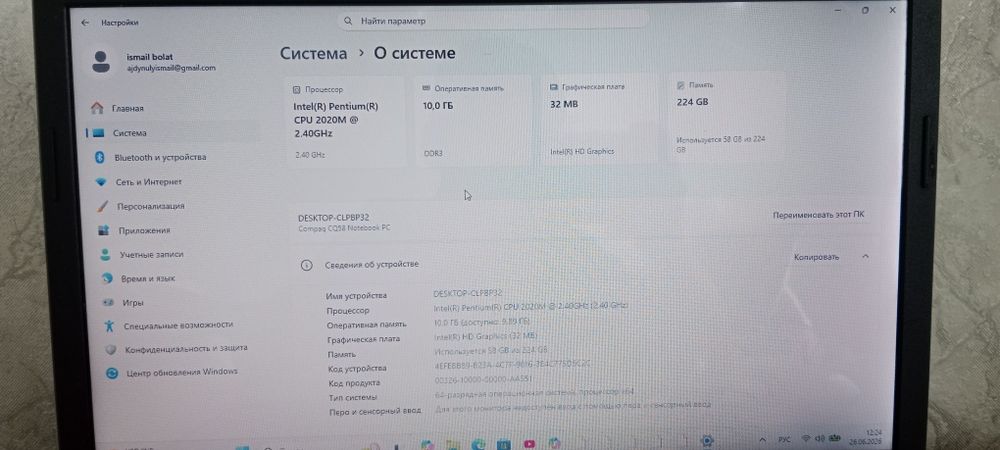Click the user avatar icon of ismail bolat

[101, 62]
